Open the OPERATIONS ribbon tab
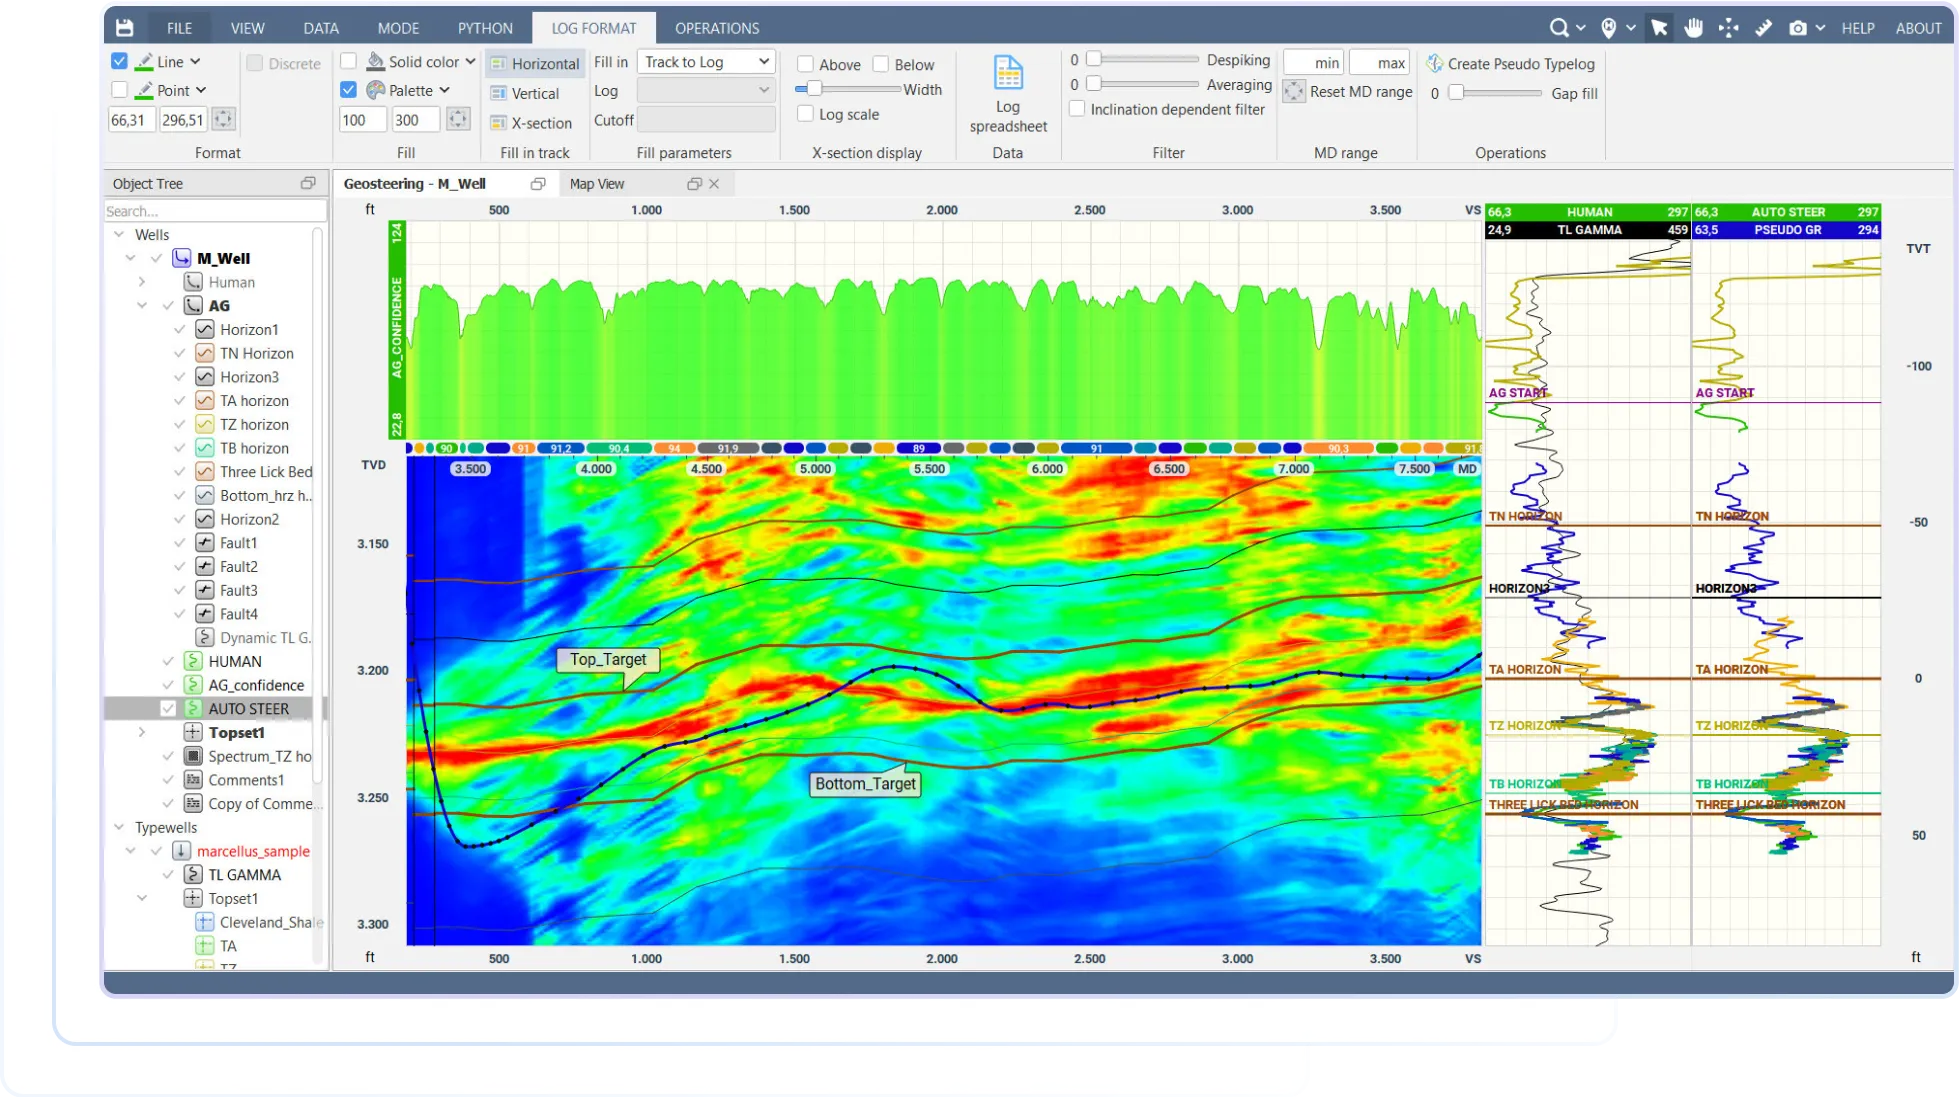 pos(716,28)
